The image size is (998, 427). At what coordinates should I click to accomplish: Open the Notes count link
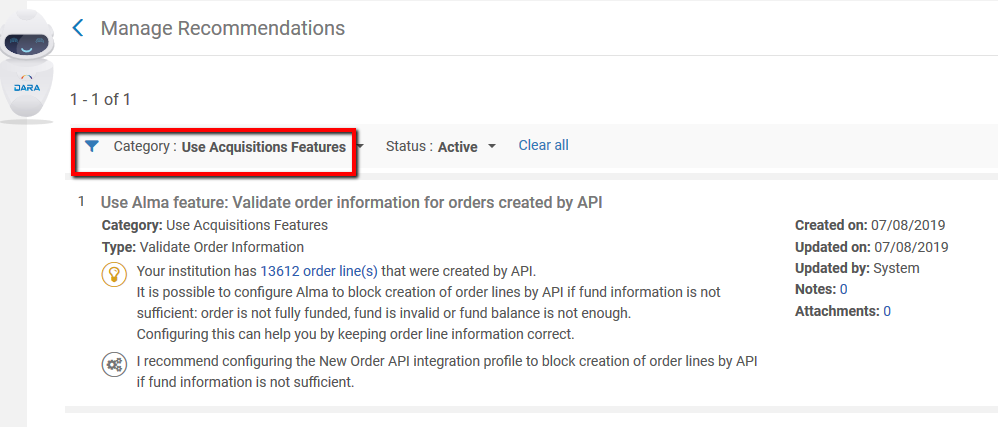pos(843,290)
